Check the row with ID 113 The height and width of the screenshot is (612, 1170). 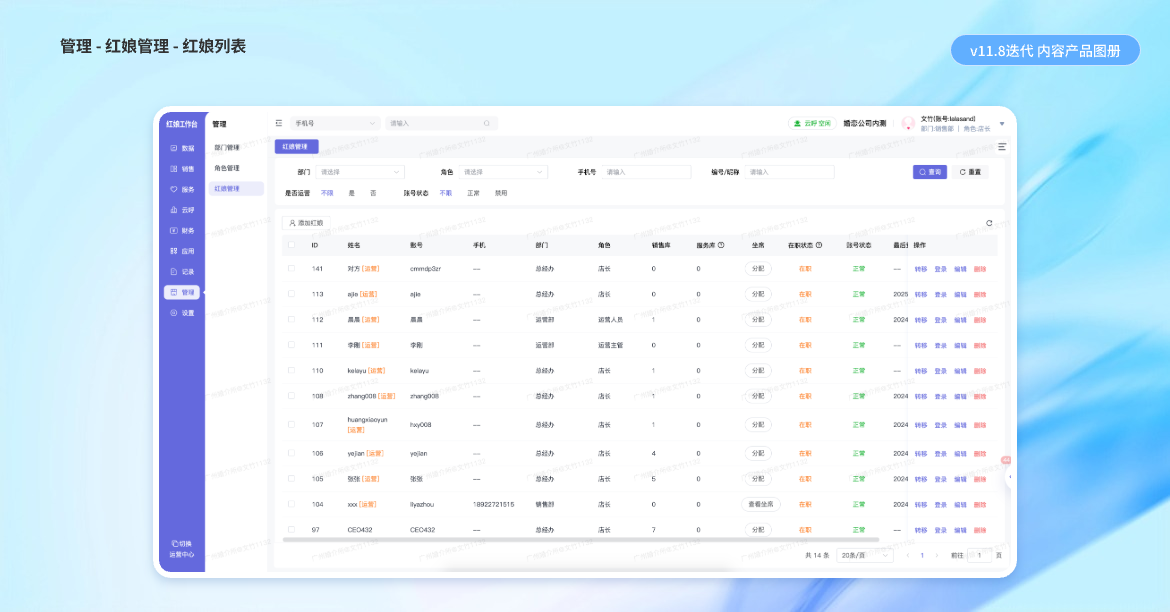pos(291,294)
